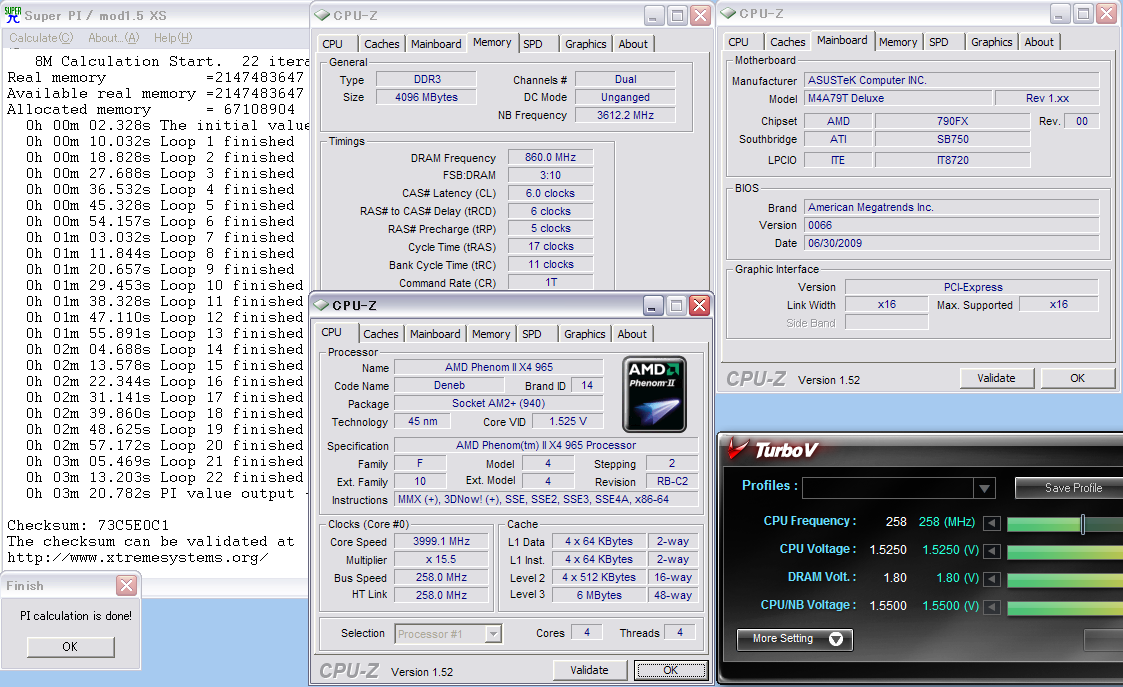Image resolution: width=1123 pixels, height=687 pixels.
Task: Select Graphics tab in CPU-Z Memory window
Action: (x=585, y=44)
